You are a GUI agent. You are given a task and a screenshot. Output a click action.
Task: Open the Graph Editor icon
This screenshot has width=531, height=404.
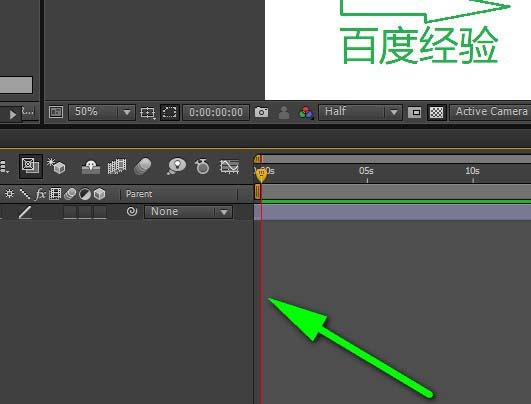tap(230, 166)
